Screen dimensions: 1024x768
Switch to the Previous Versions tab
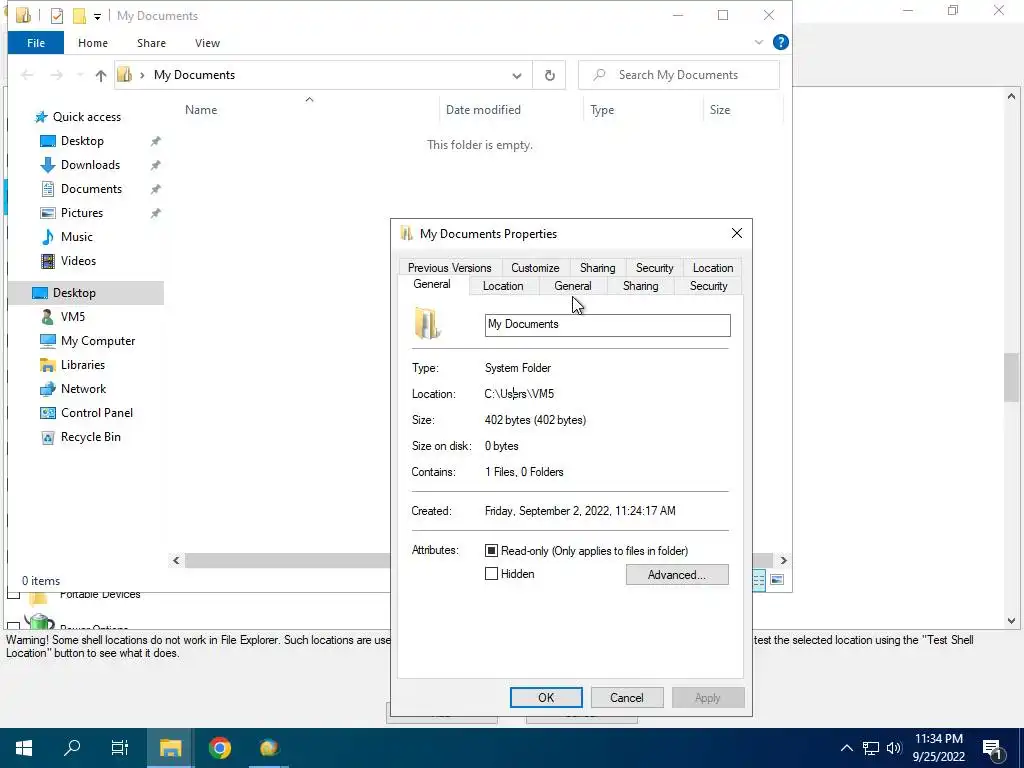coord(449,268)
